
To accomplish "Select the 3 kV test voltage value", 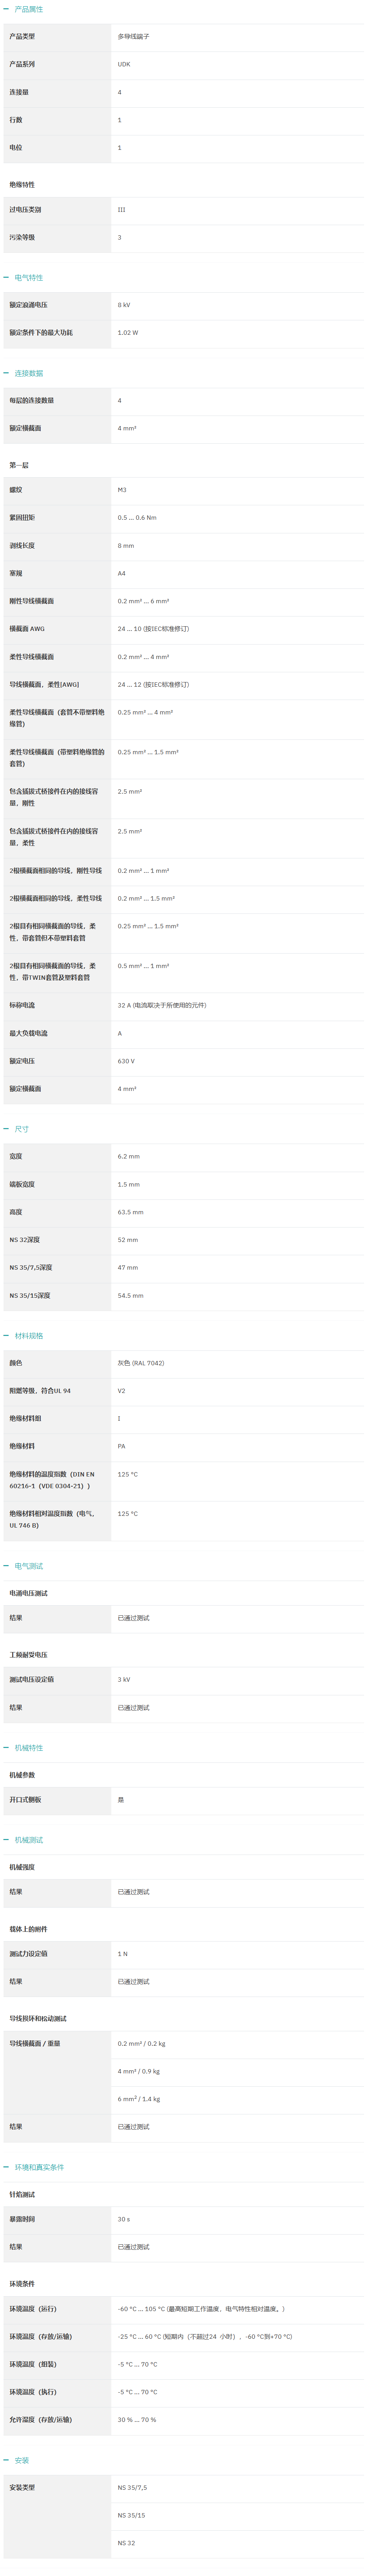I will pyautogui.click(x=124, y=1680).
